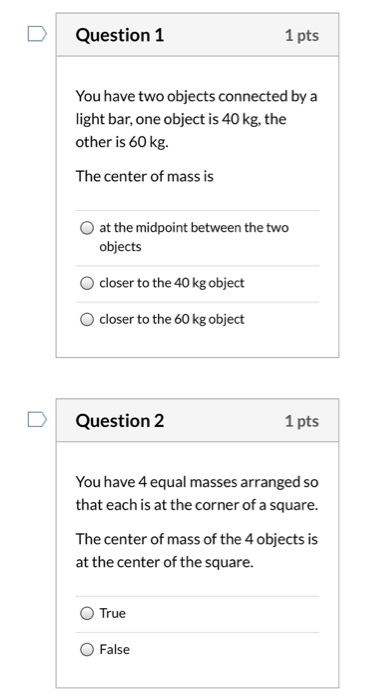
Task: Click the 'Question 1' header title
Action: (x=120, y=35)
